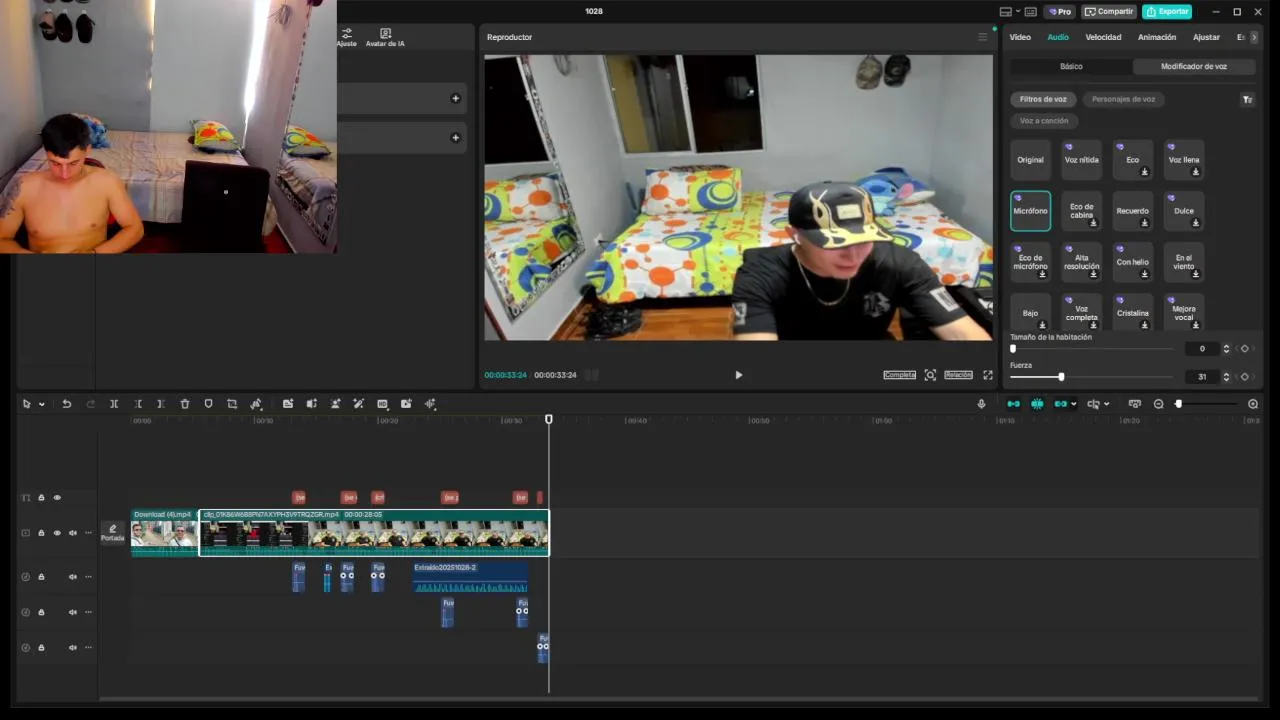Image resolution: width=1280 pixels, height=720 pixels.
Task: Switch to the Velocidad tab
Action: (x=1103, y=37)
